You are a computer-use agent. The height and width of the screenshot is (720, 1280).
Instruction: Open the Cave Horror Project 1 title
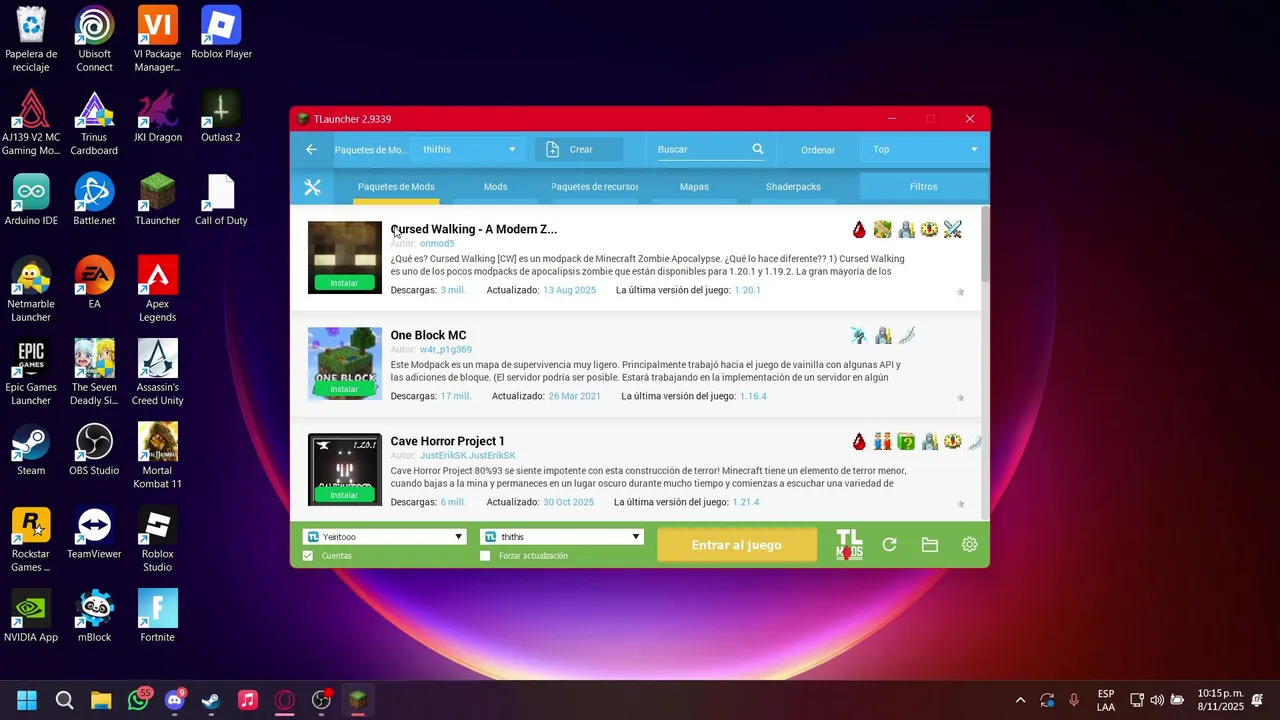[447, 442]
